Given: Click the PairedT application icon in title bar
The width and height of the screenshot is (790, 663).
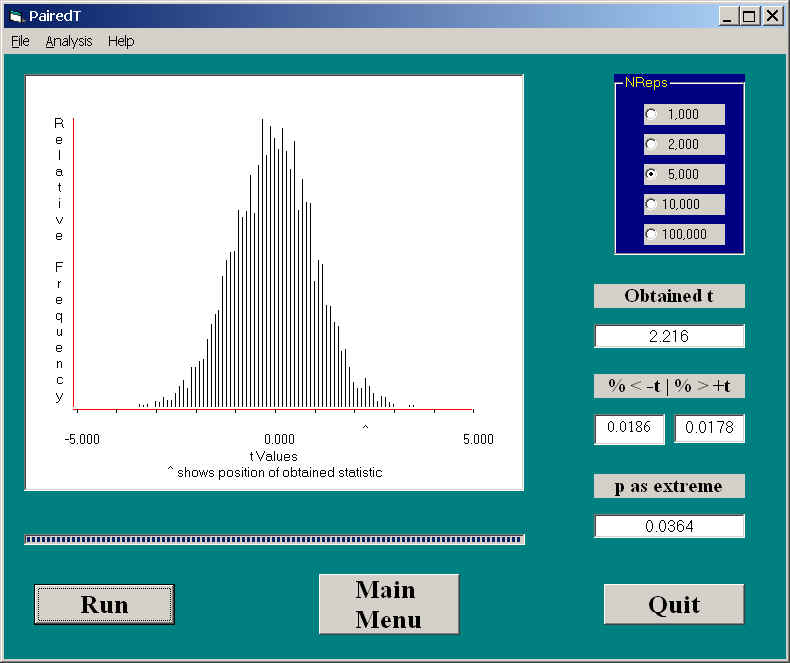Looking at the screenshot, I should pos(14,16).
